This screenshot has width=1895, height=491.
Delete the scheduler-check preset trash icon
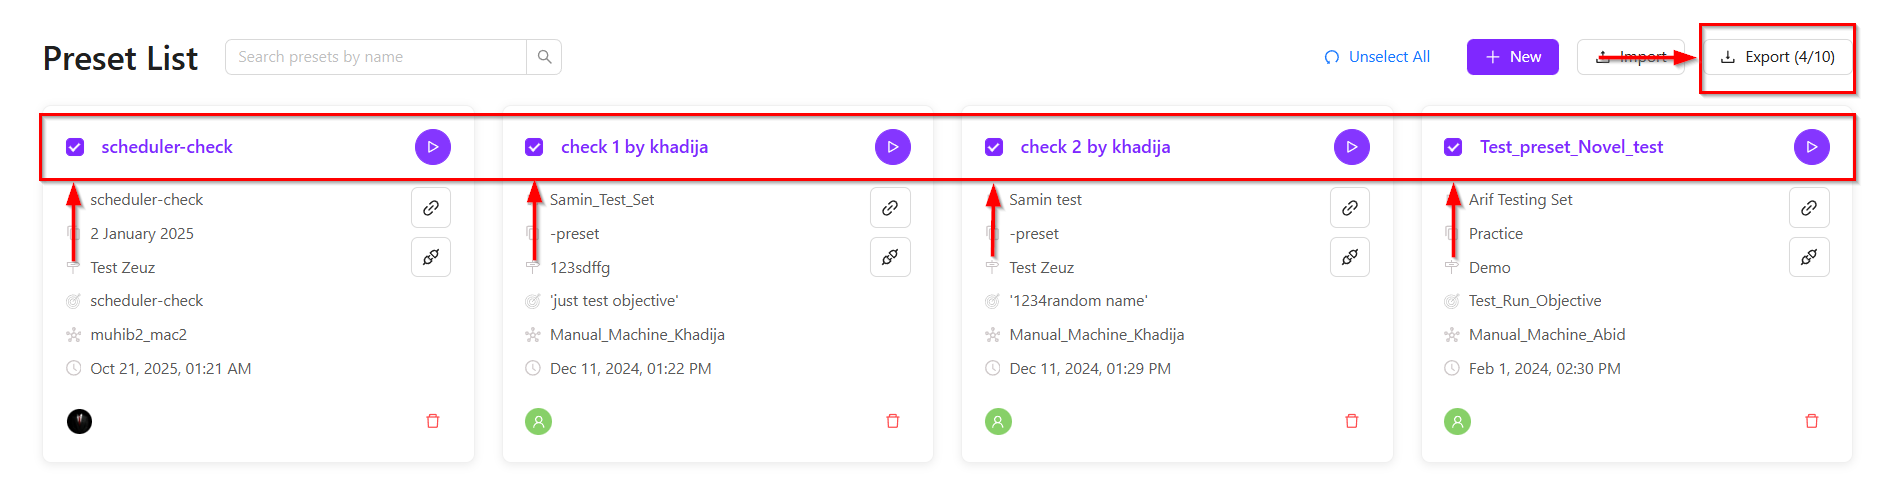pos(433,421)
